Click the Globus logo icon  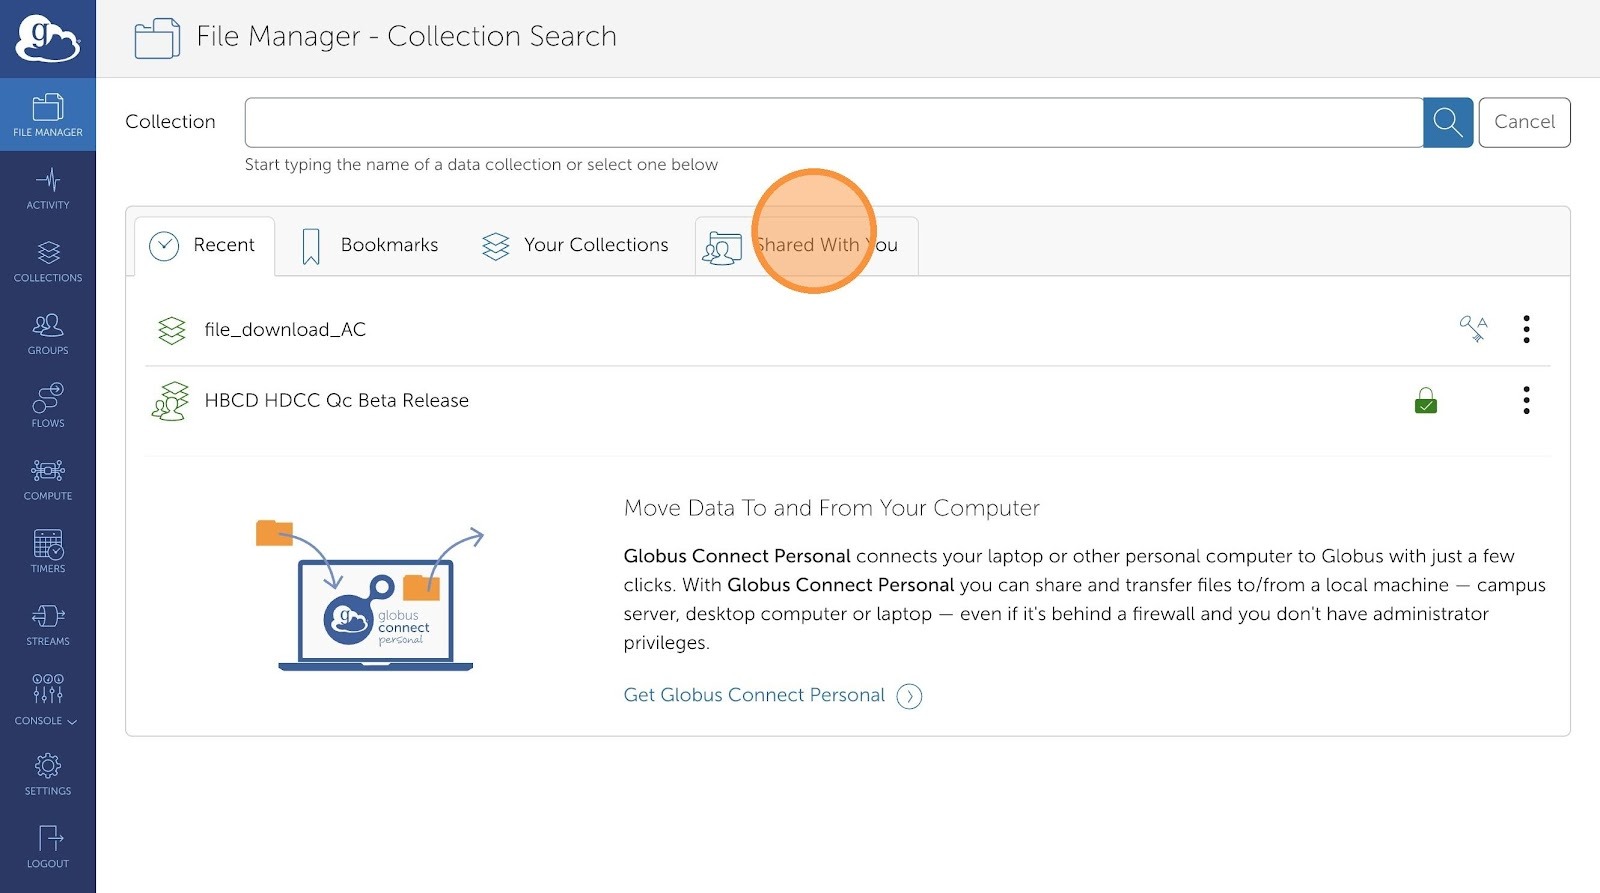click(47, 39)
